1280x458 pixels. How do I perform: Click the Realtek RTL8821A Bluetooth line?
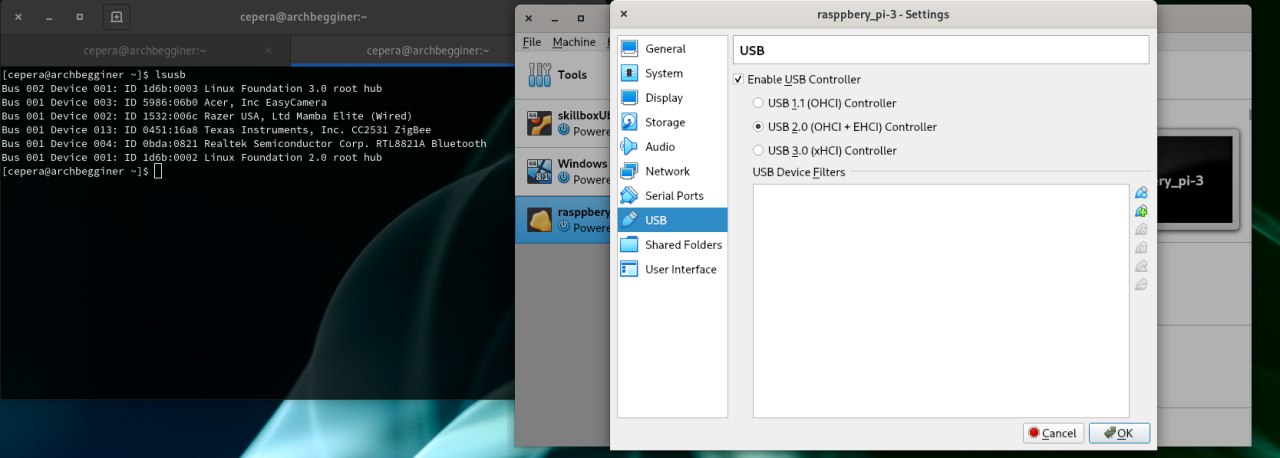click(244, 144)
